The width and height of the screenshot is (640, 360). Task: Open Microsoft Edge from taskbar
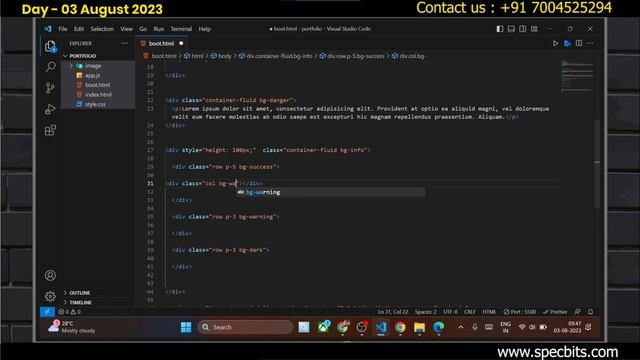[439, 327]
